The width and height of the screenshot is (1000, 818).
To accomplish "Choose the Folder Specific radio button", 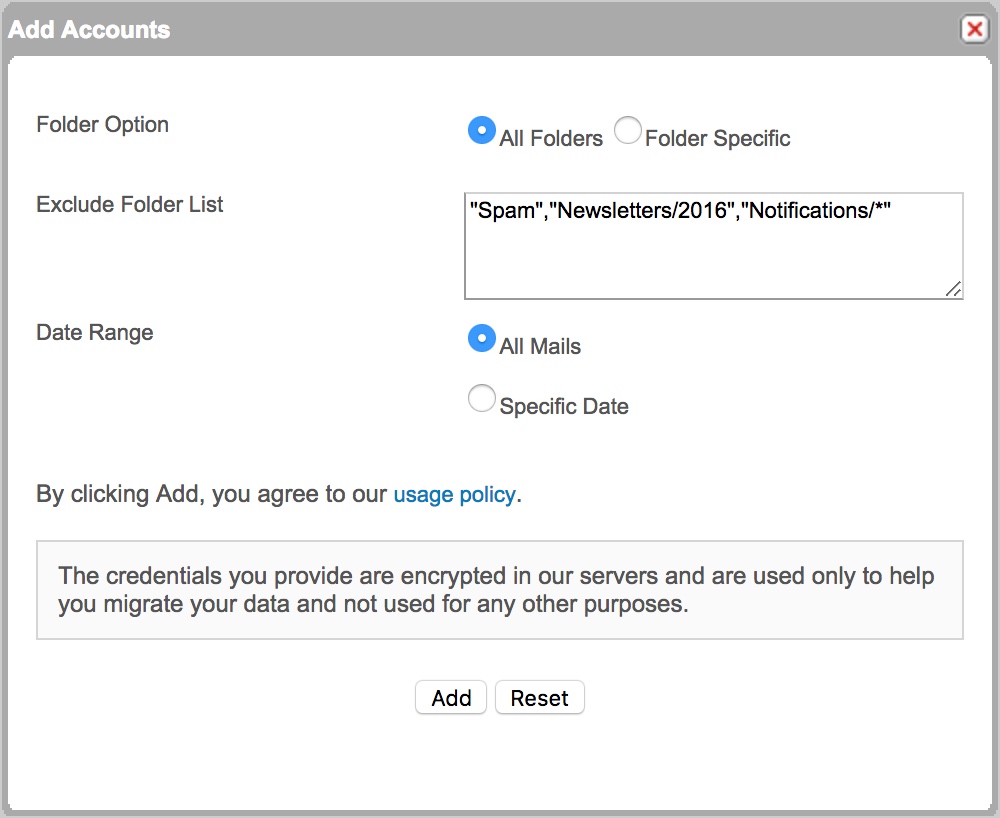I will pyautogui.click(x=628, y=131).
